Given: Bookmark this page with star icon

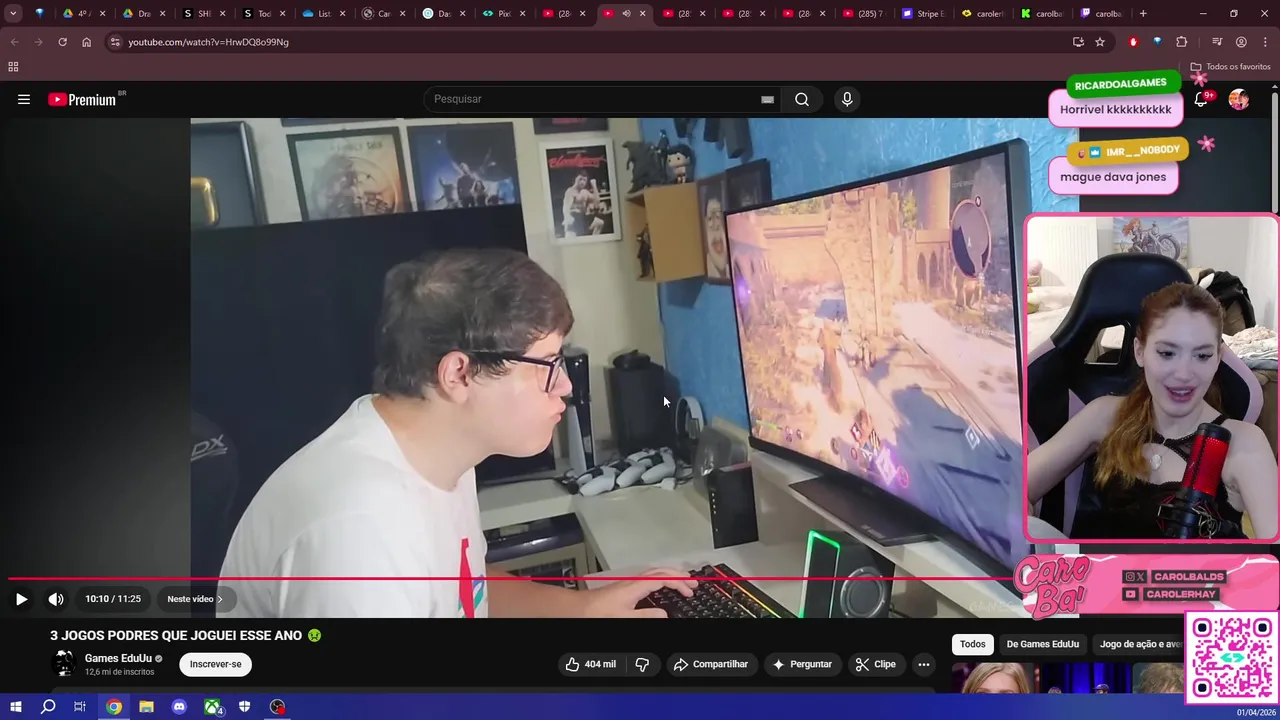Looking at the screenshot, I should 1100,42.
